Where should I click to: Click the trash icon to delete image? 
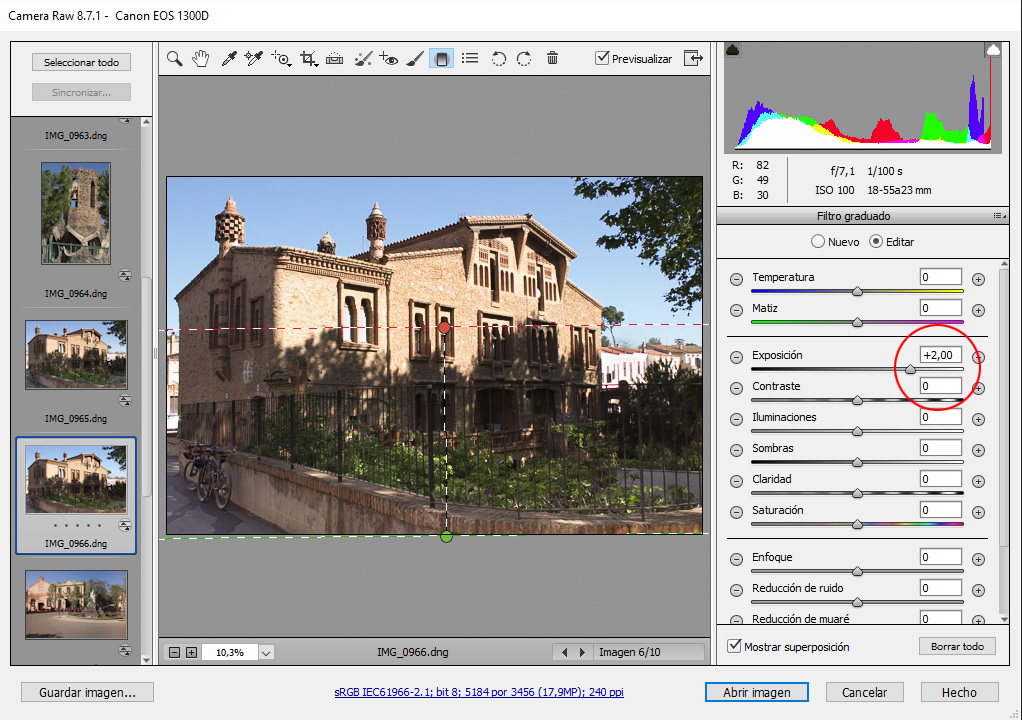(x=552, y=59)
